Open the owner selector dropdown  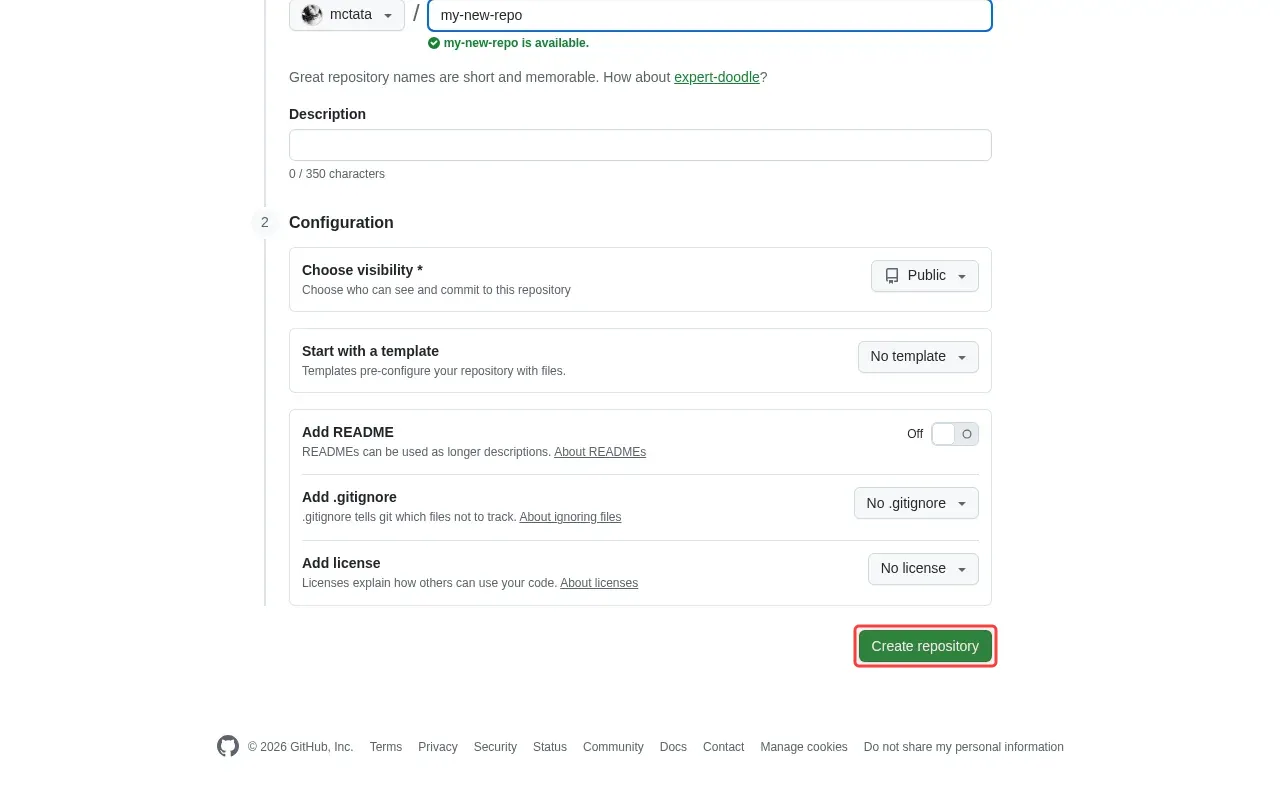[347, 15]
